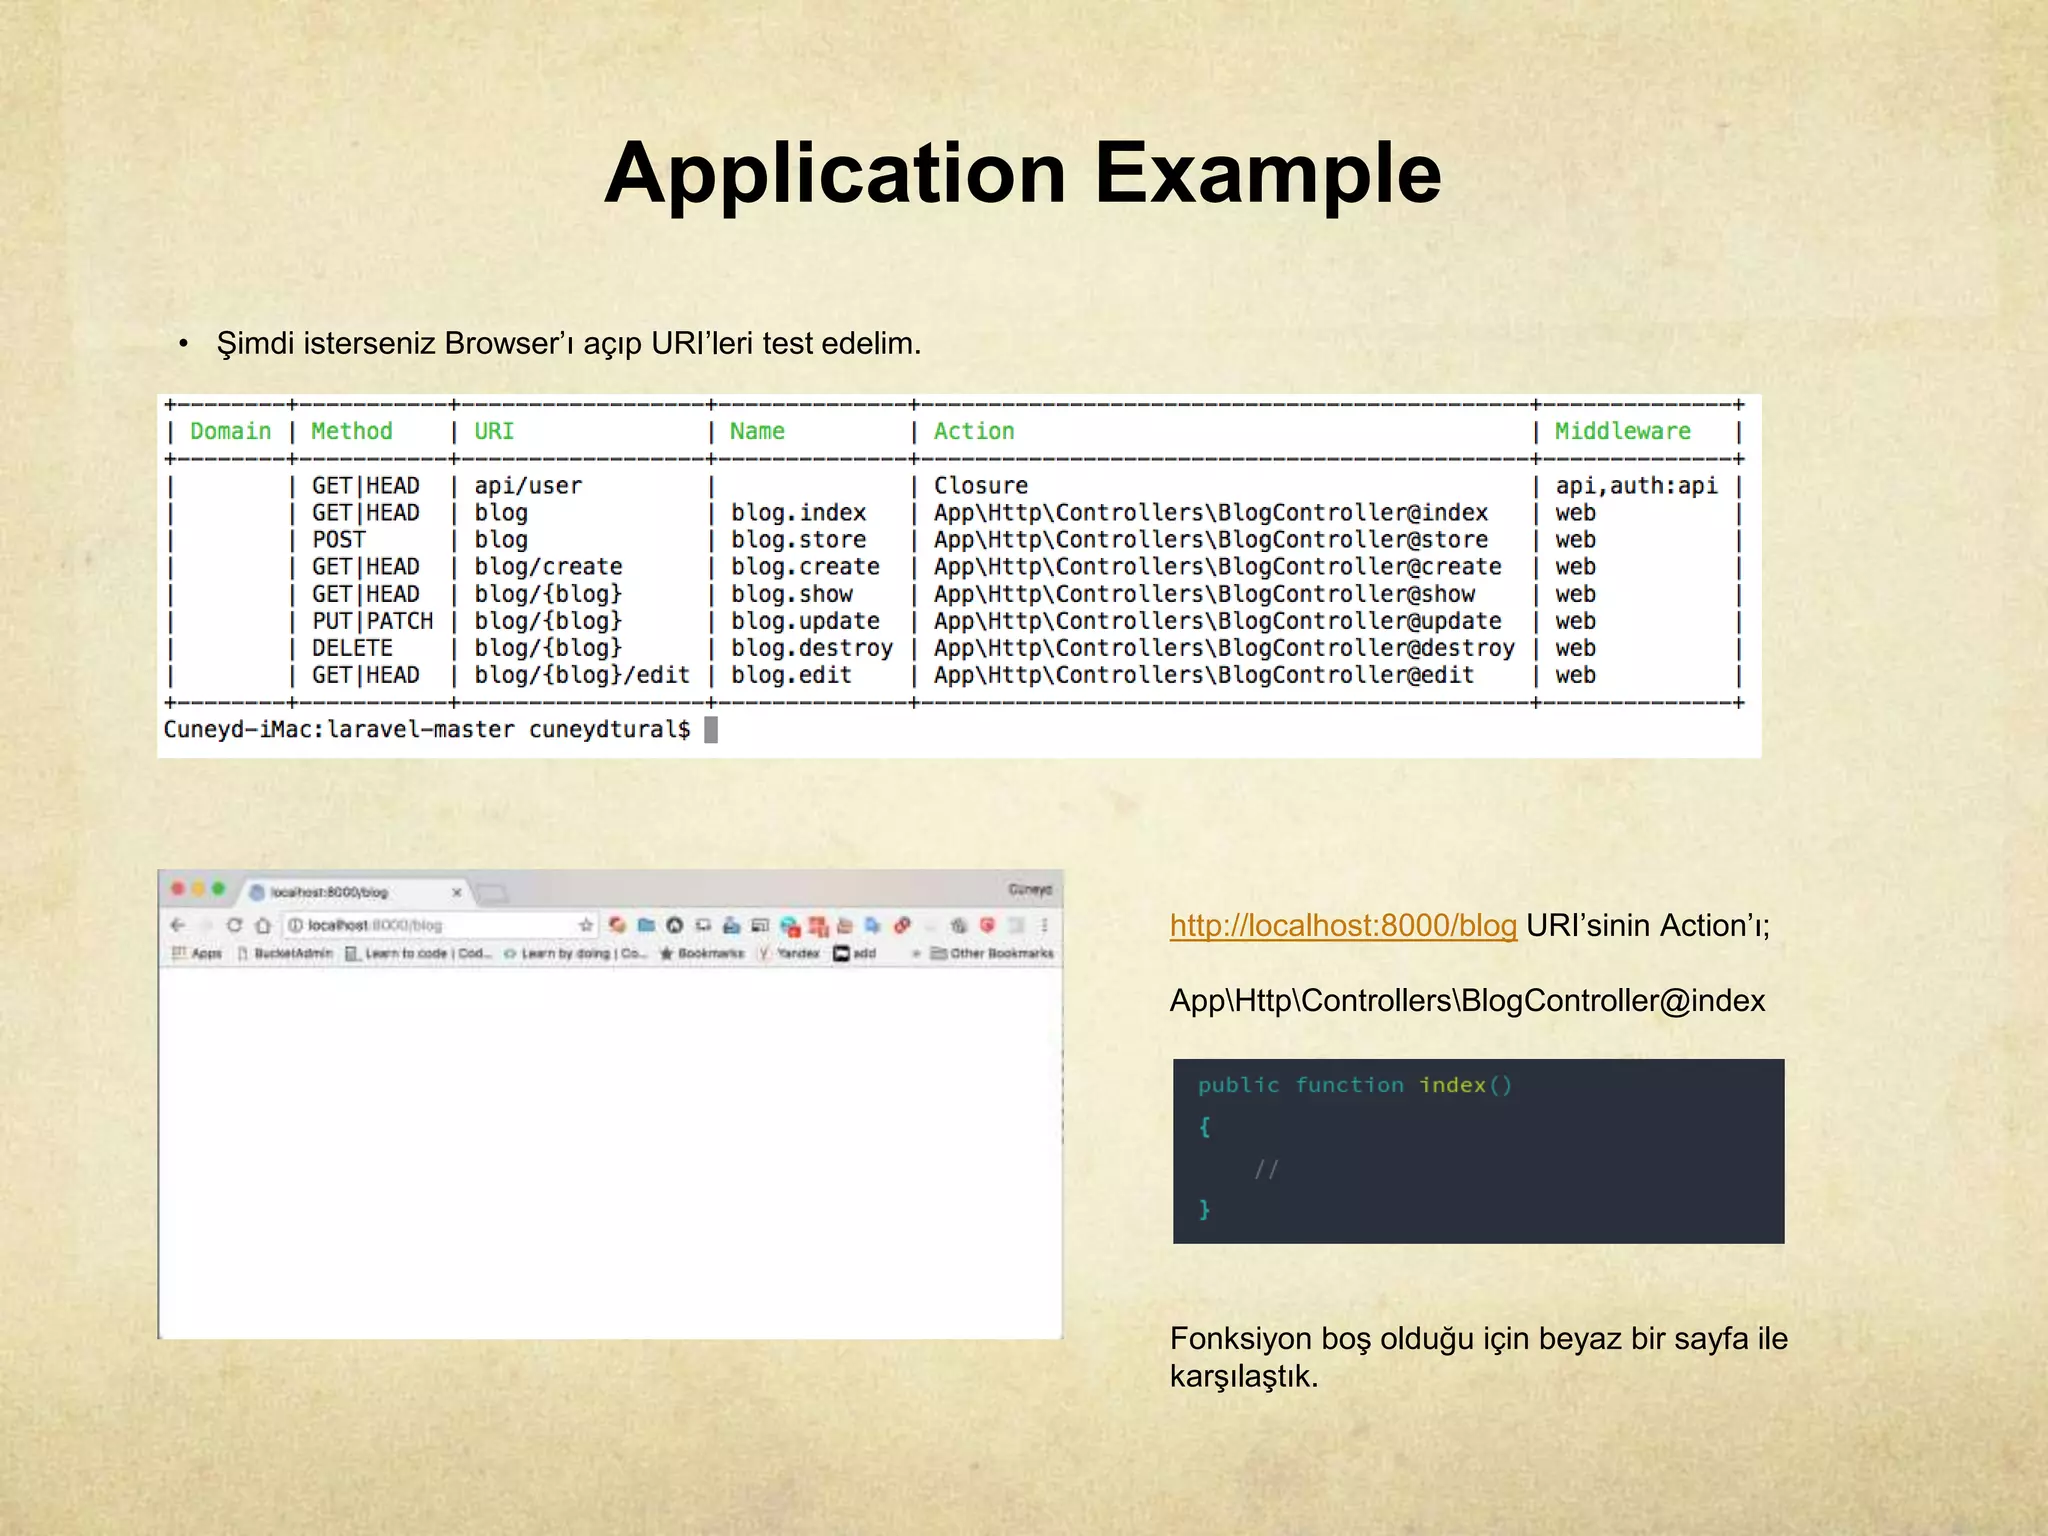
Task: Click the orange-red circular extension icon
Action: [x=617, y=925]
